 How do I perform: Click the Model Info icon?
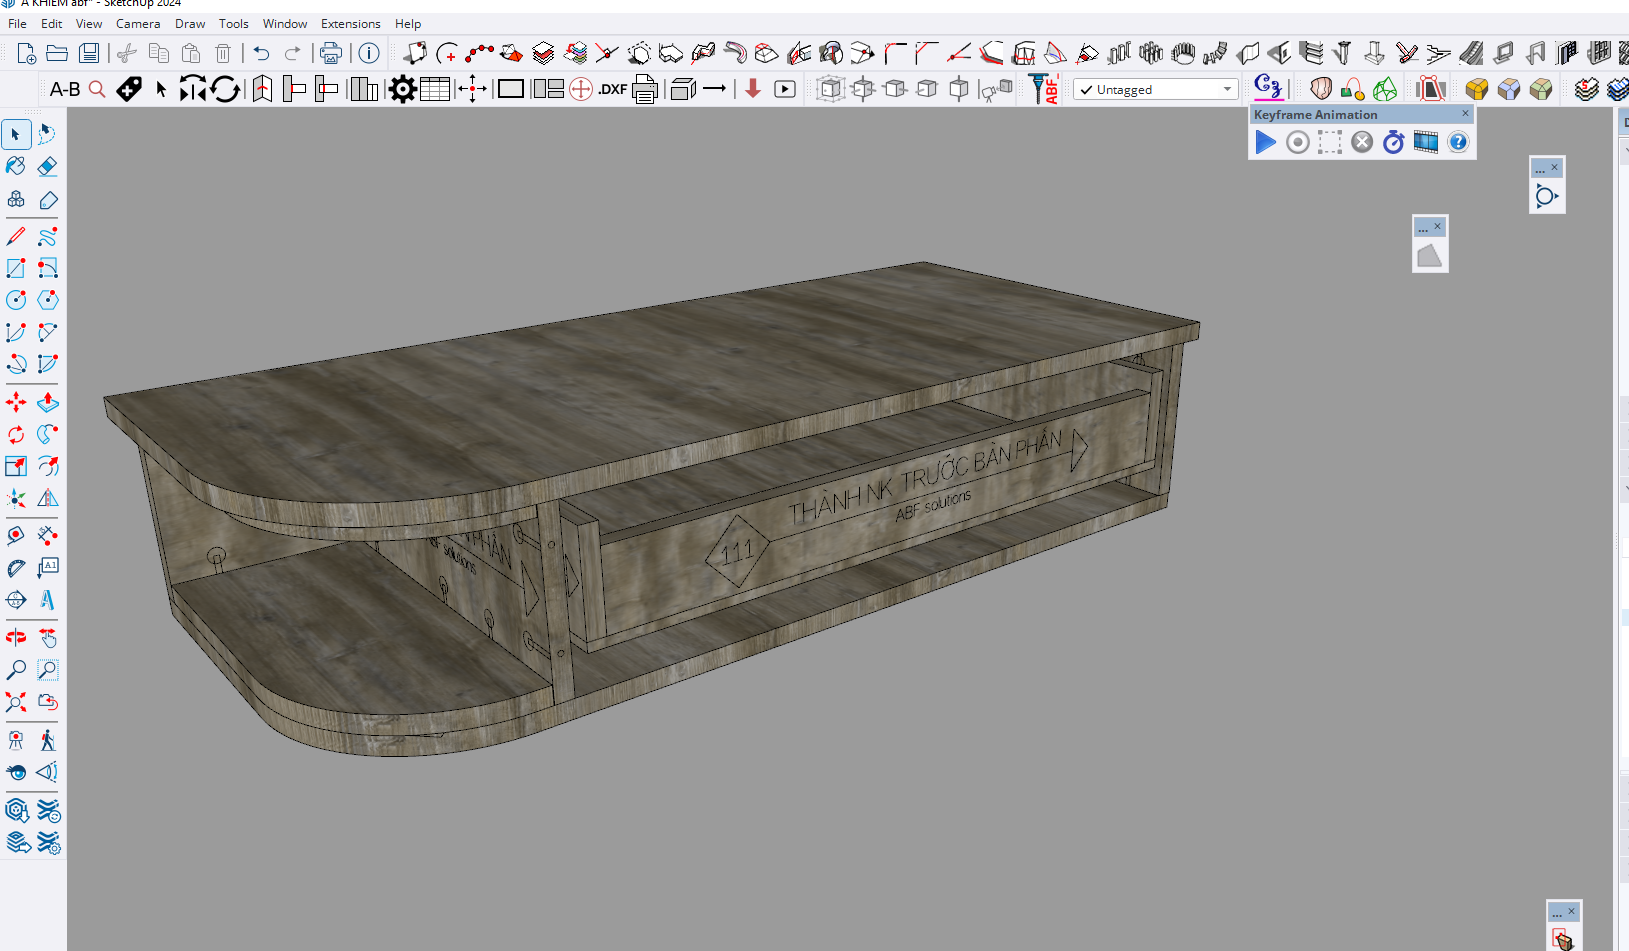(x=369, y=53)
